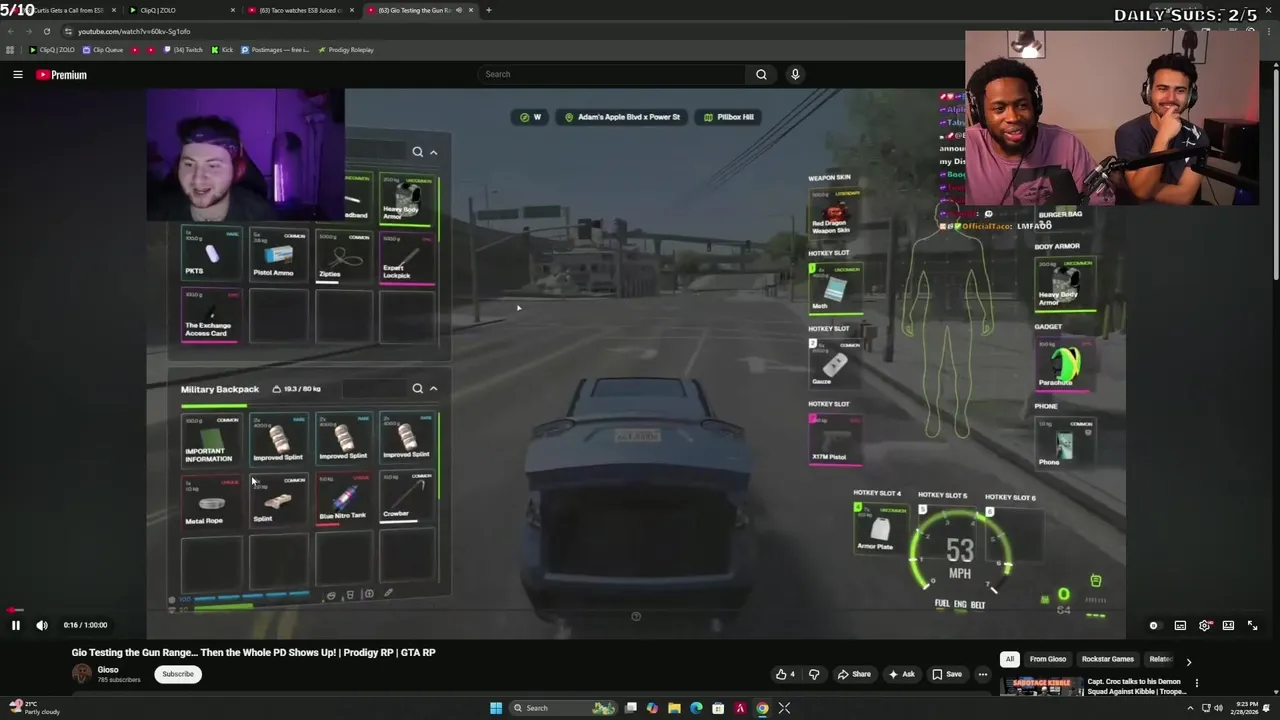Click the Blue Nitro Tank item

pos(343,500)
